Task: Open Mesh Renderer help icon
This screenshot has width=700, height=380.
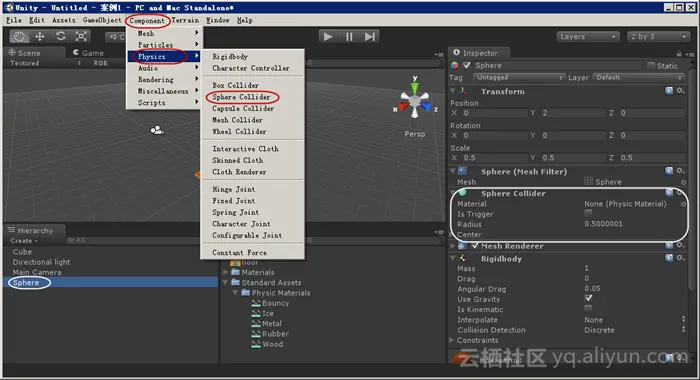Action: (x=668, y=246)
